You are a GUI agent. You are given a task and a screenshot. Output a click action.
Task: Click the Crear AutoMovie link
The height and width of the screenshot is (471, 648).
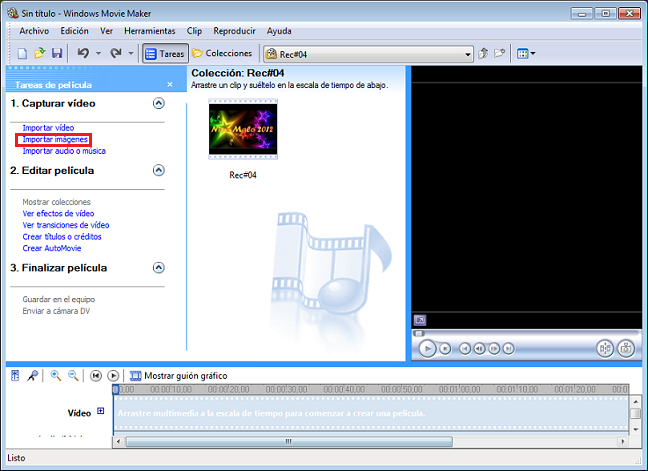(52, 248)
